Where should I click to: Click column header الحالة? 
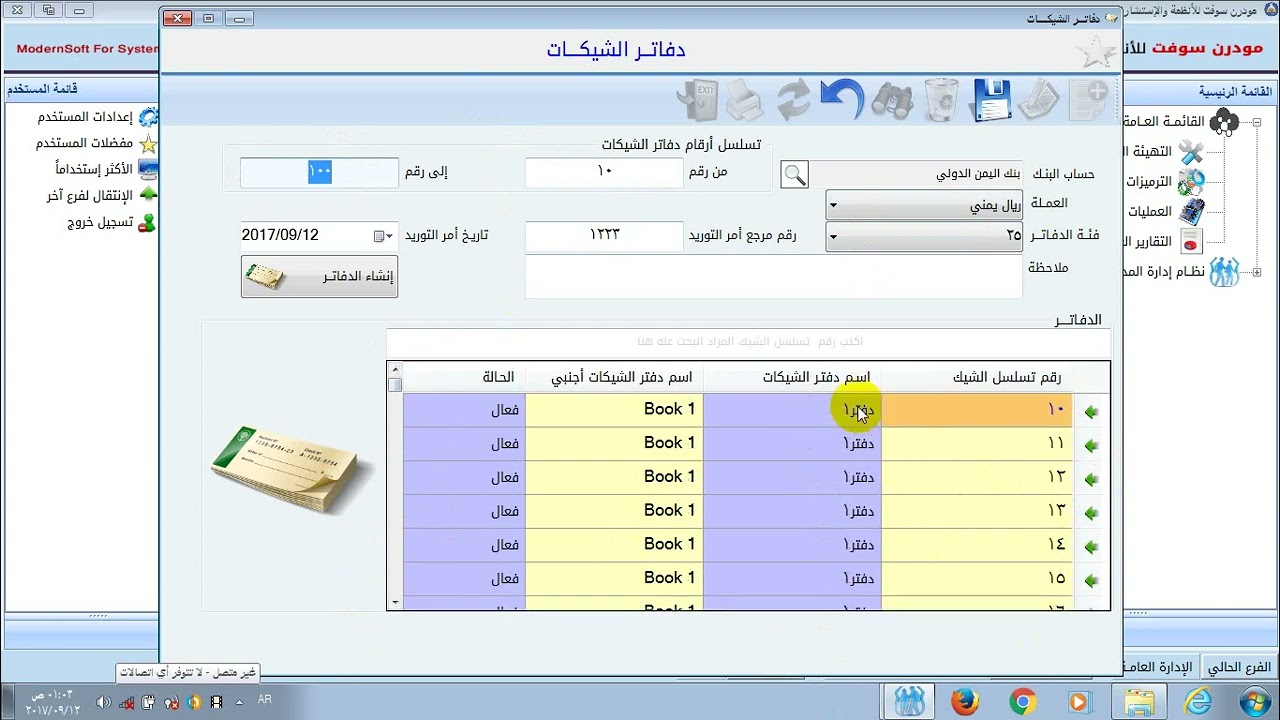464,377
